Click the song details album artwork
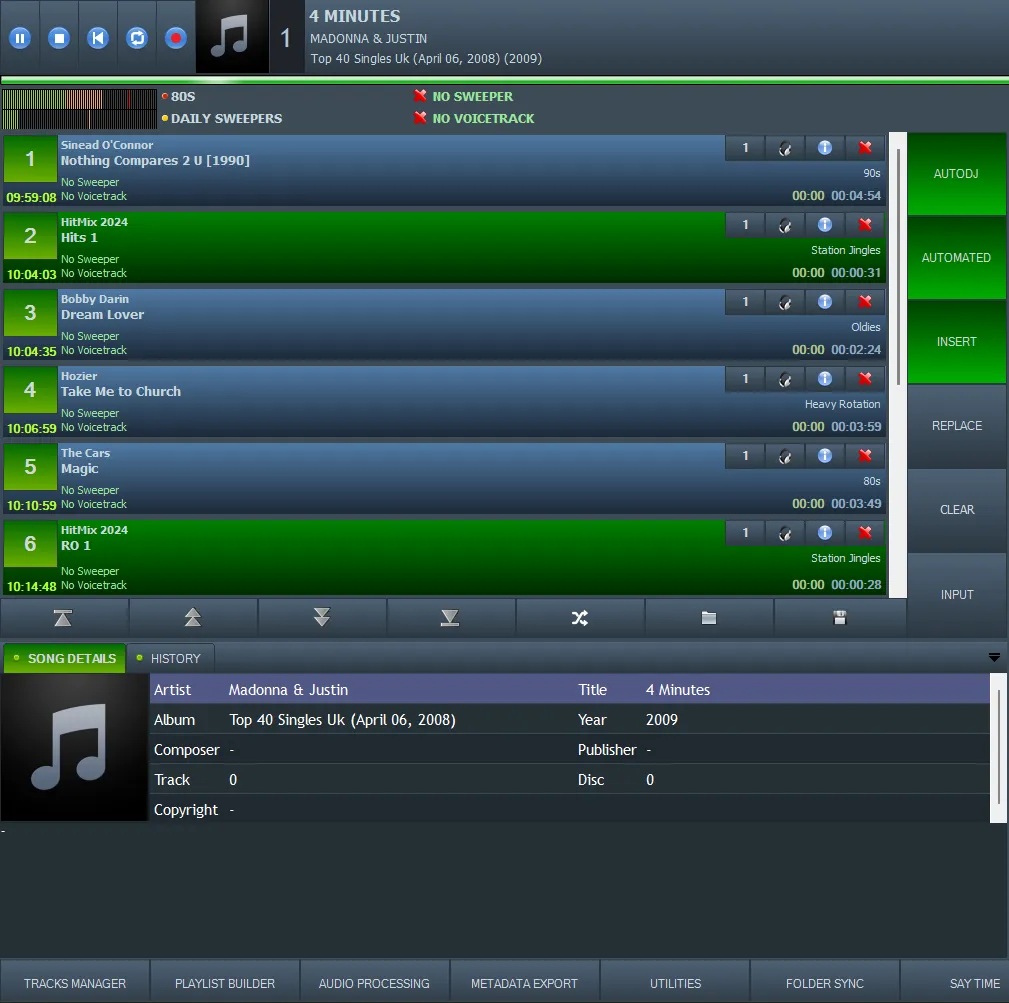Image resolution: width=1009 pixels, height=1003 pixels. coord(75,747)
